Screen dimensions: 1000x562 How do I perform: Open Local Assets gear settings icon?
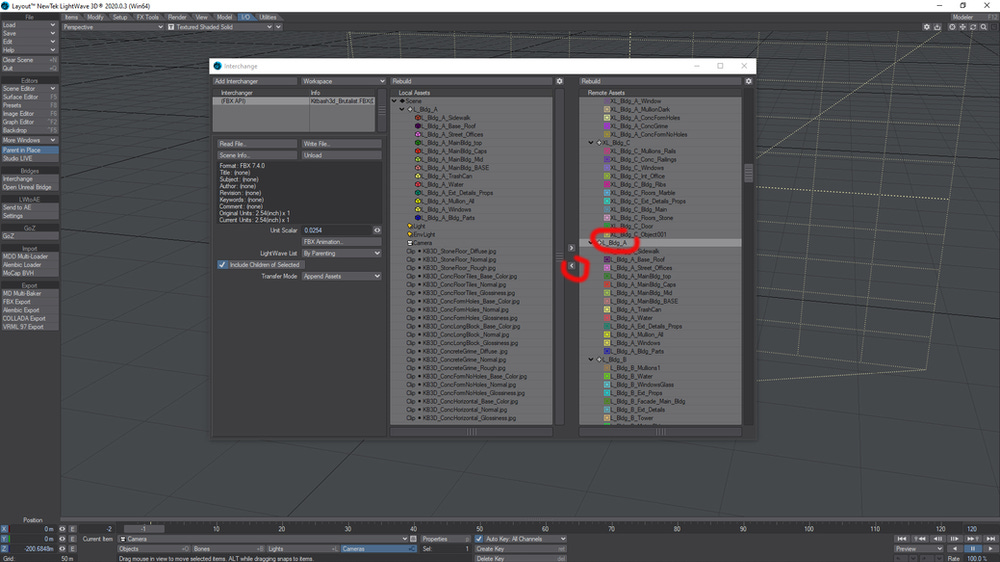tap(559, 81)
